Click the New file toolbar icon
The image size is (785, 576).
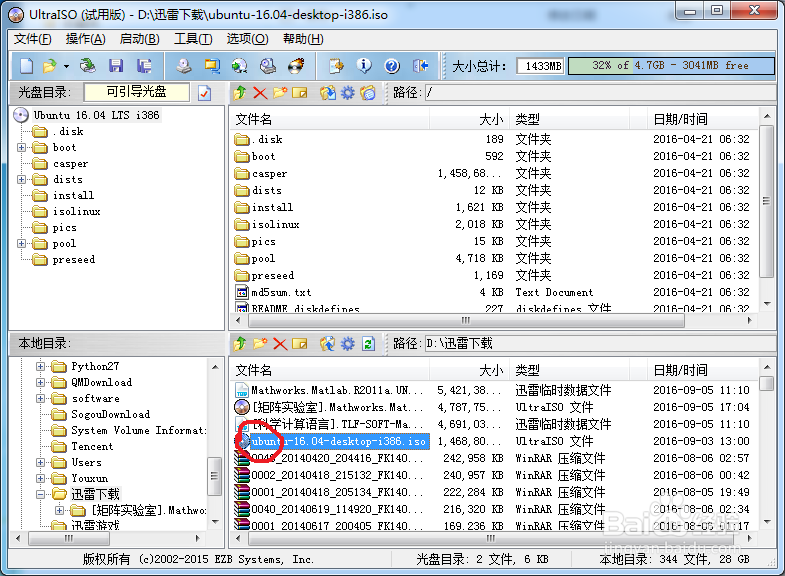click(x=27, y=66)
